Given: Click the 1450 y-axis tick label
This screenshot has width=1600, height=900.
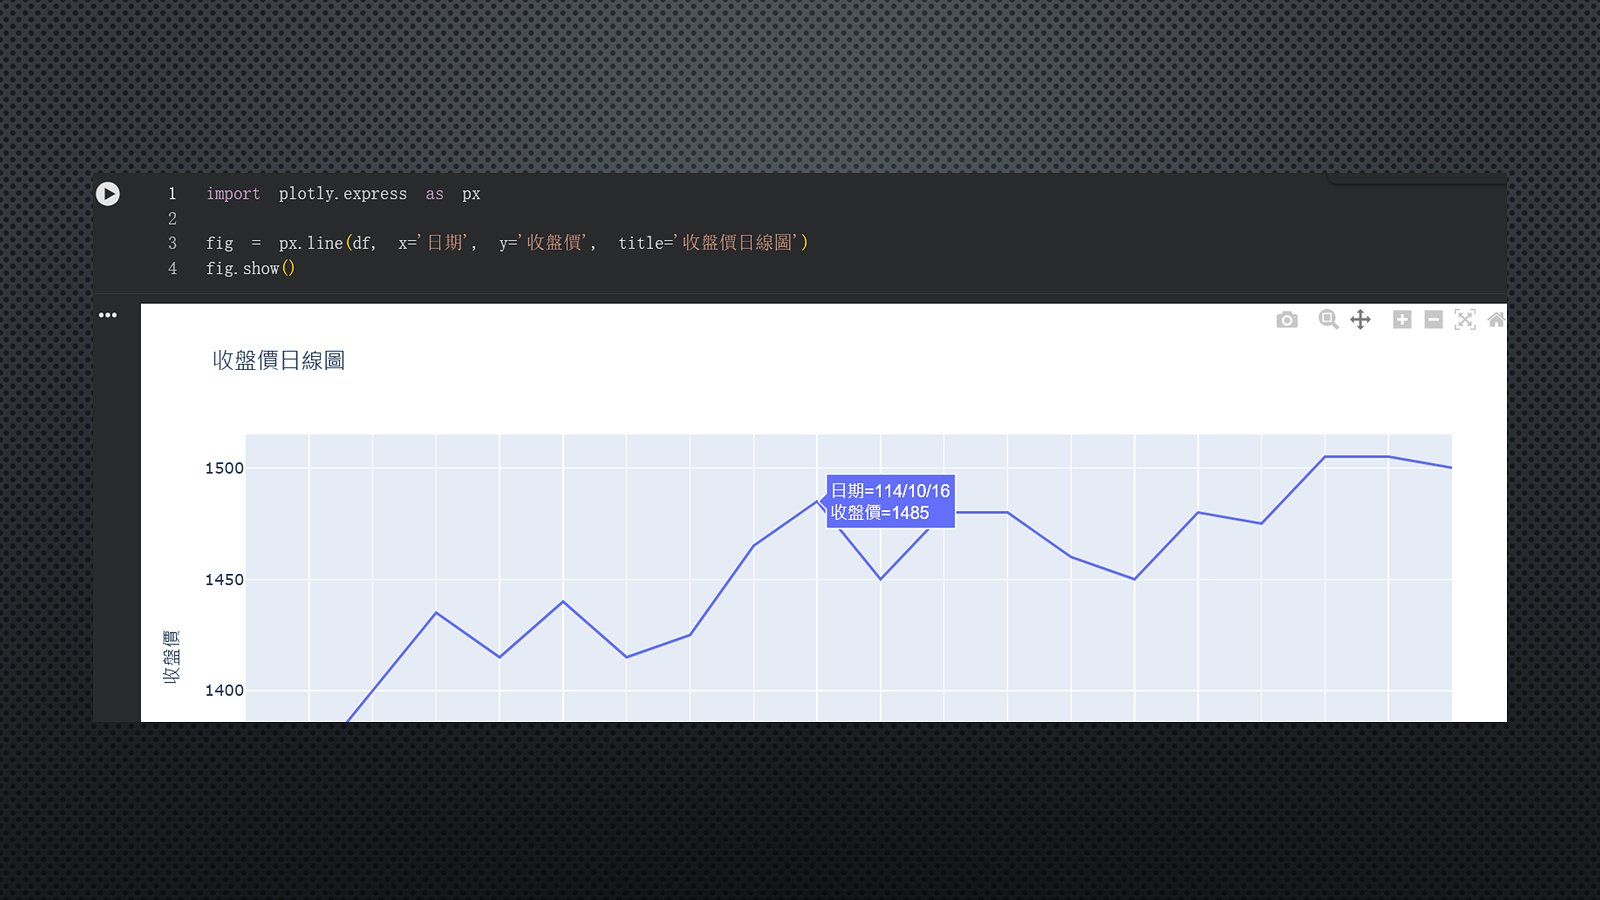Looking at the screenshot, I should tap(224, 580).
